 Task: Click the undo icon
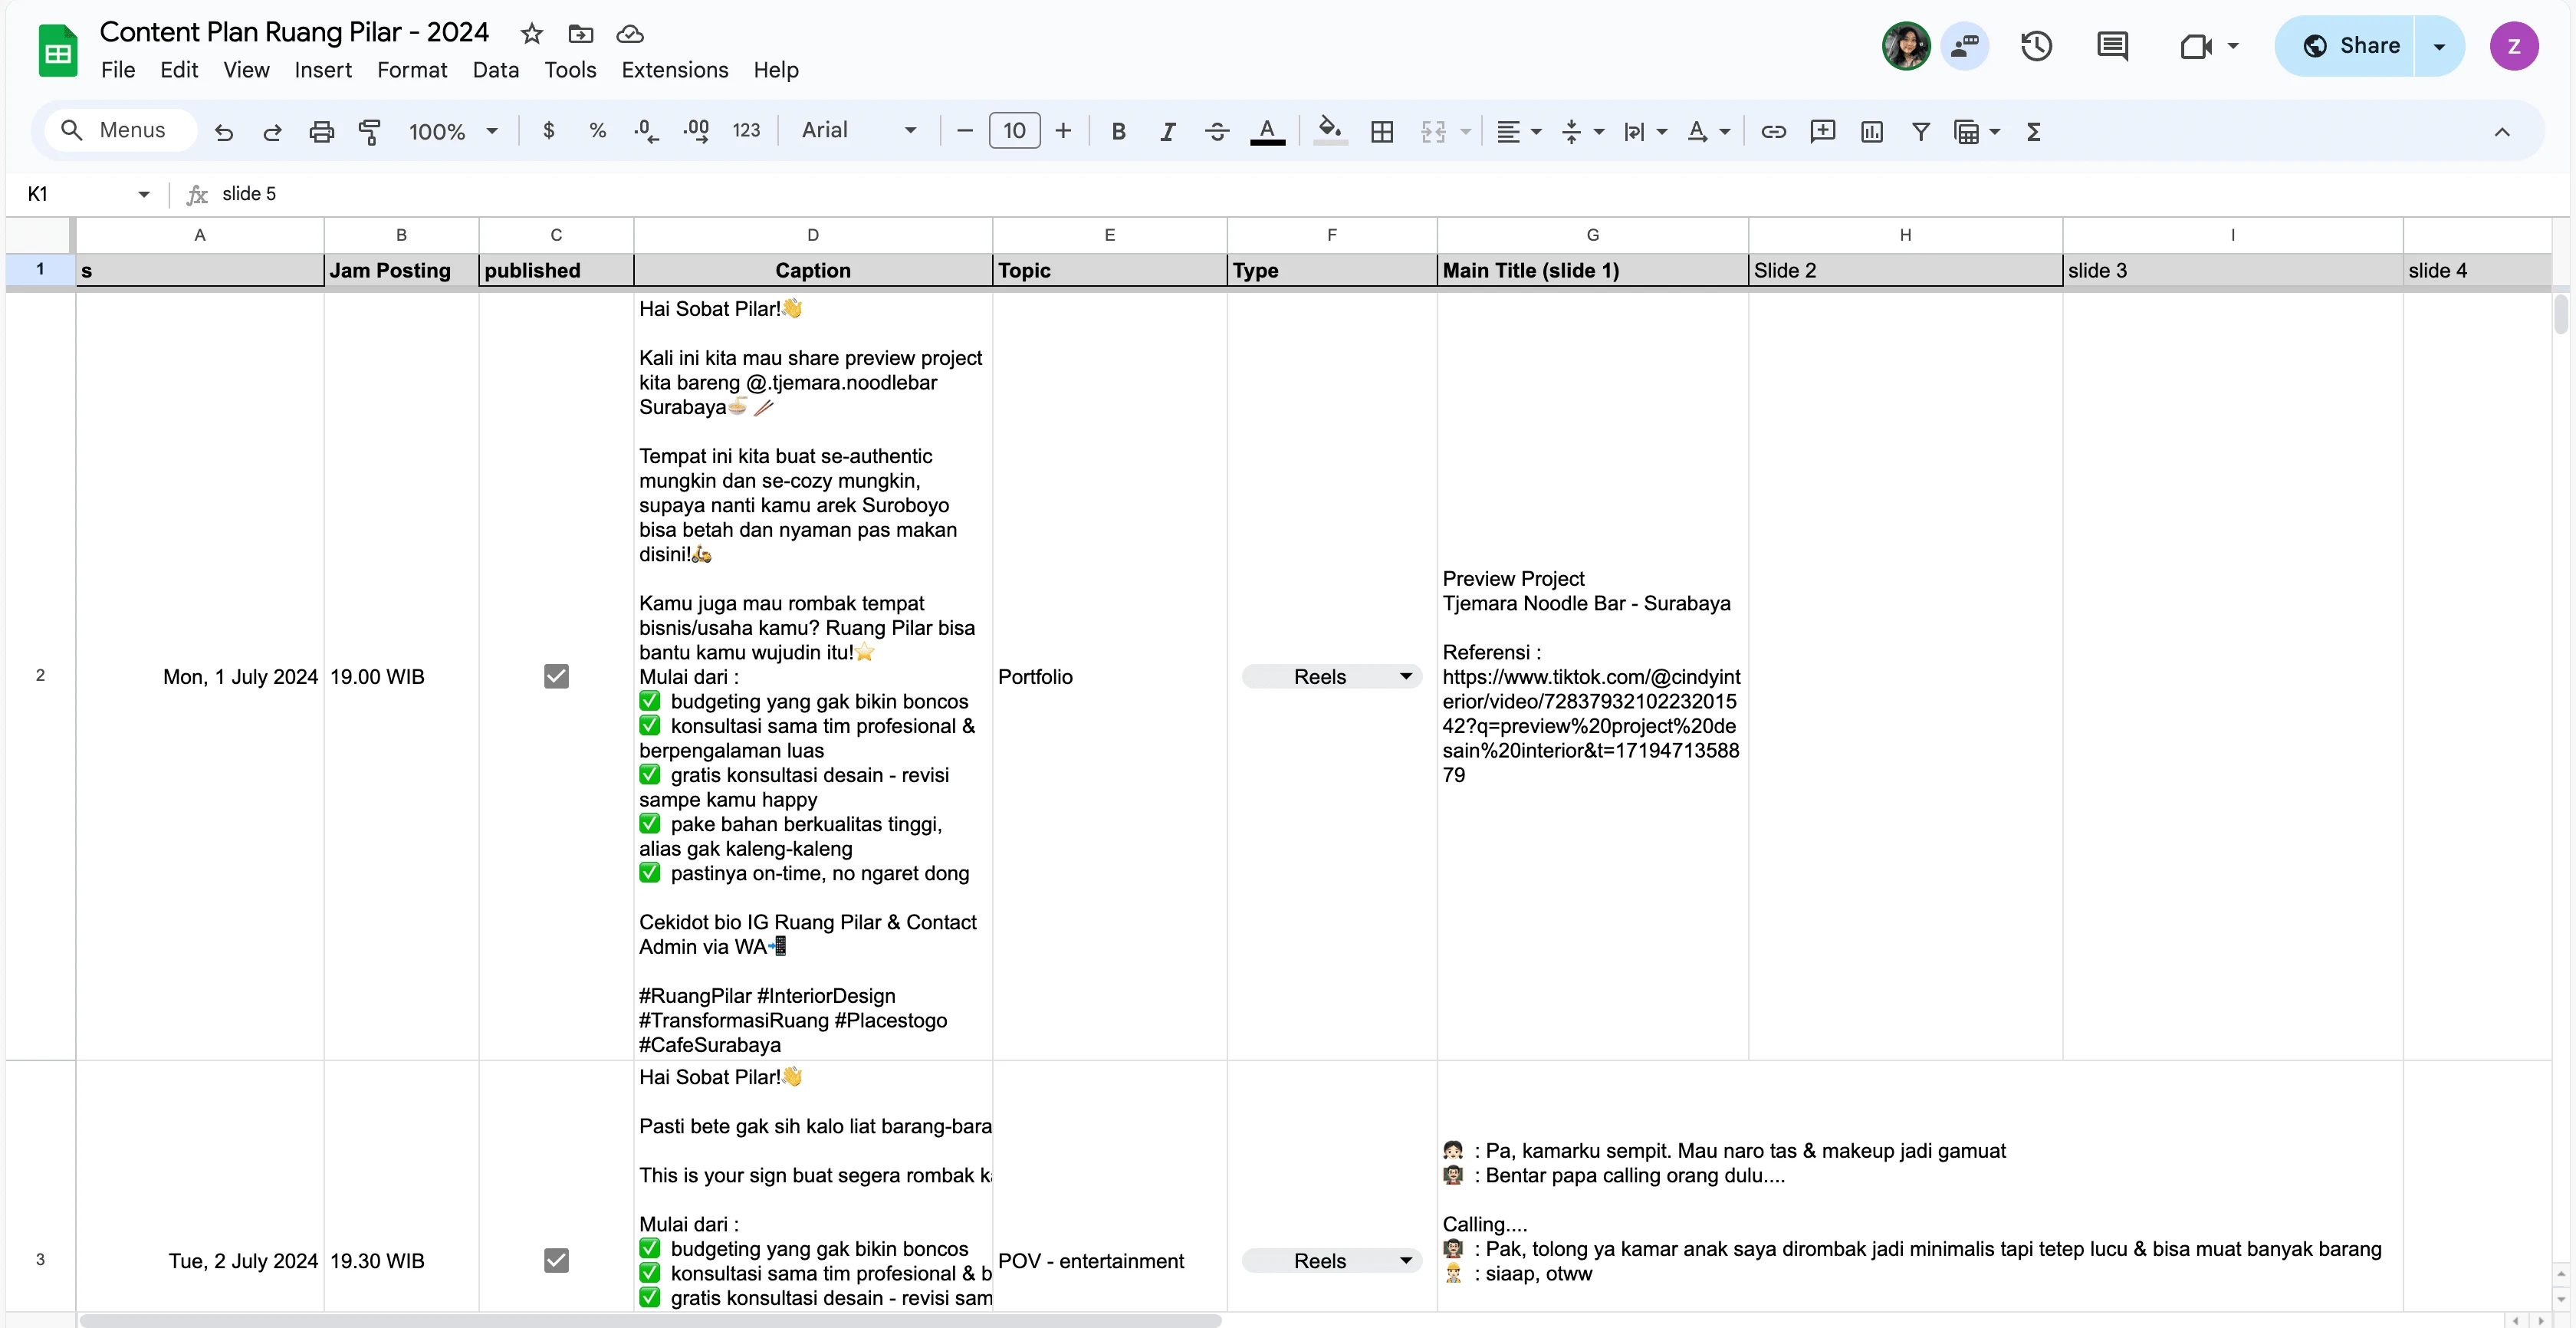point(224,131)
